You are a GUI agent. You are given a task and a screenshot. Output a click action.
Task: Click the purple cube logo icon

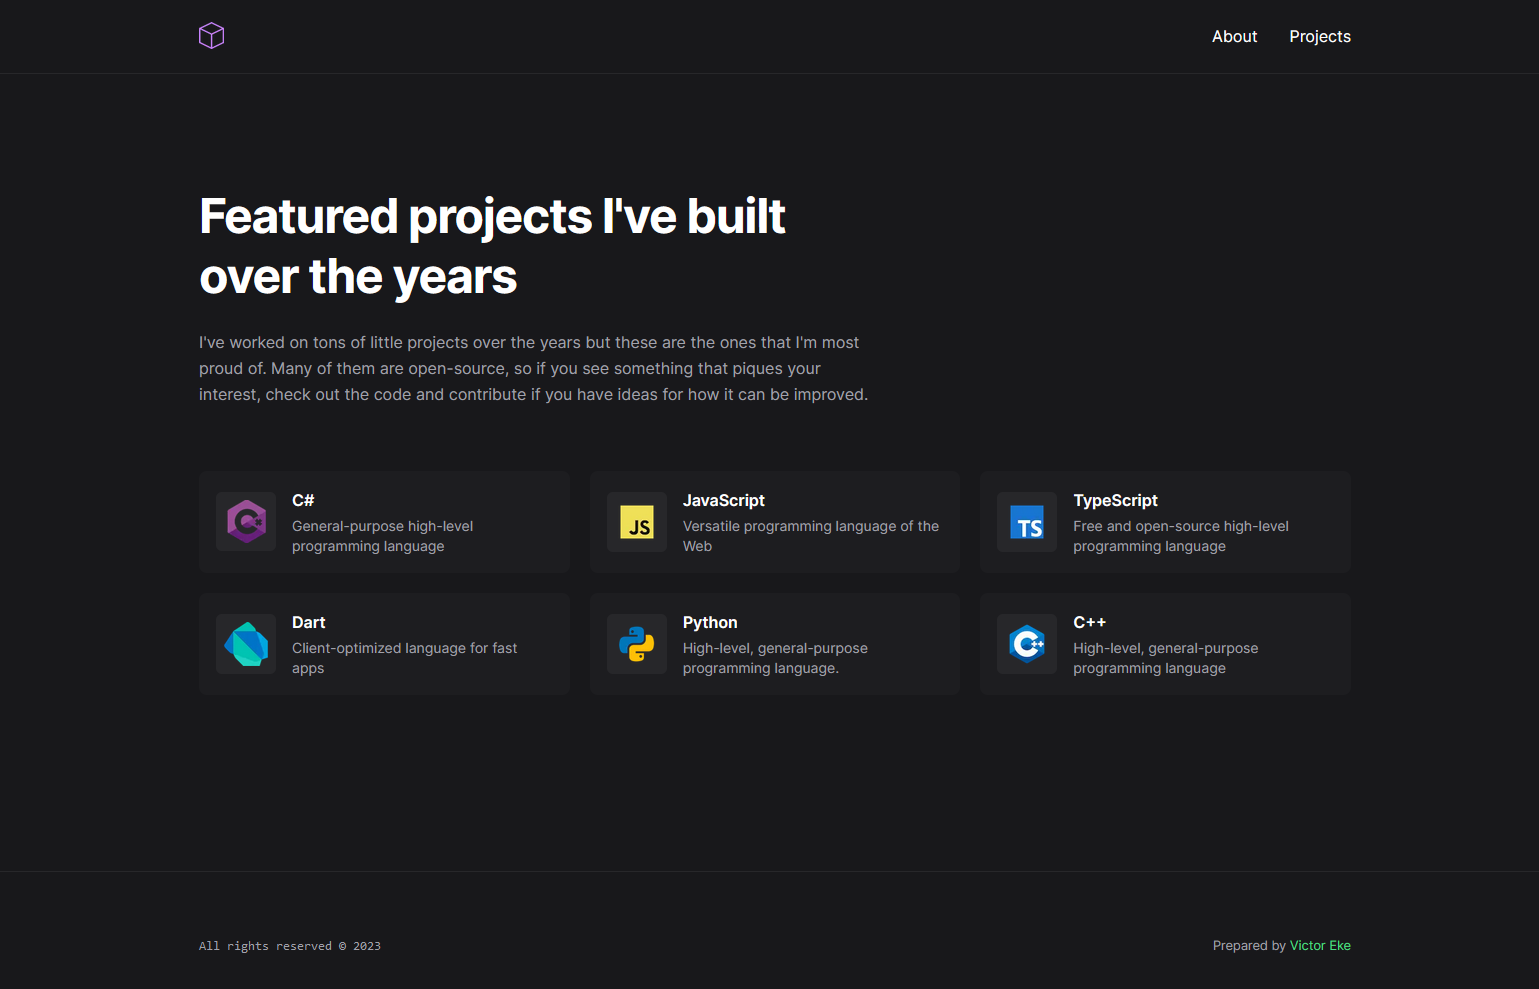[x=211, y=36]
